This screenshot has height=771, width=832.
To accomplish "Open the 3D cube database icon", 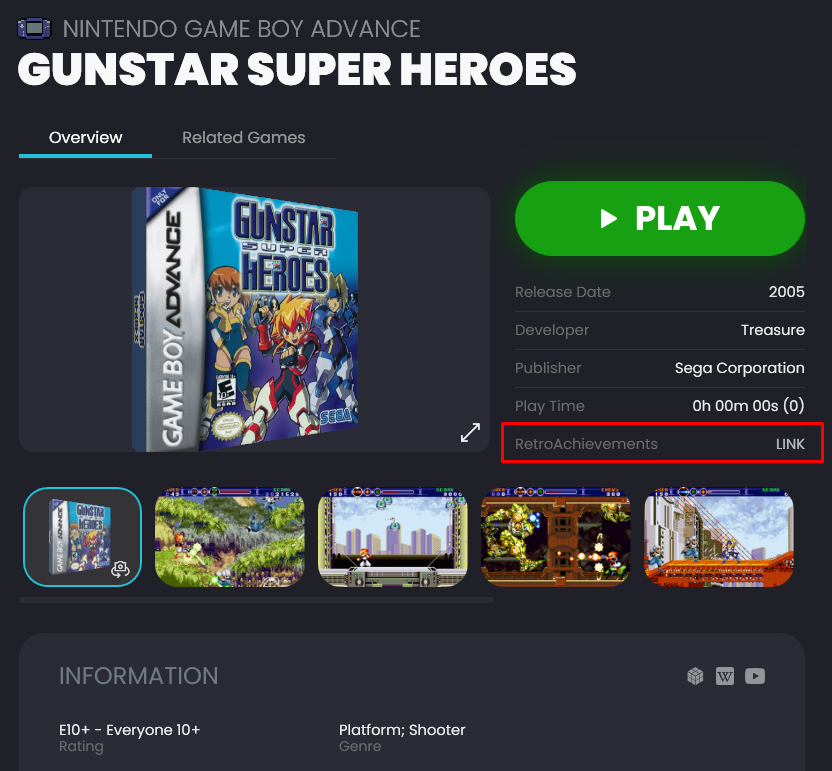I will 695,676.
